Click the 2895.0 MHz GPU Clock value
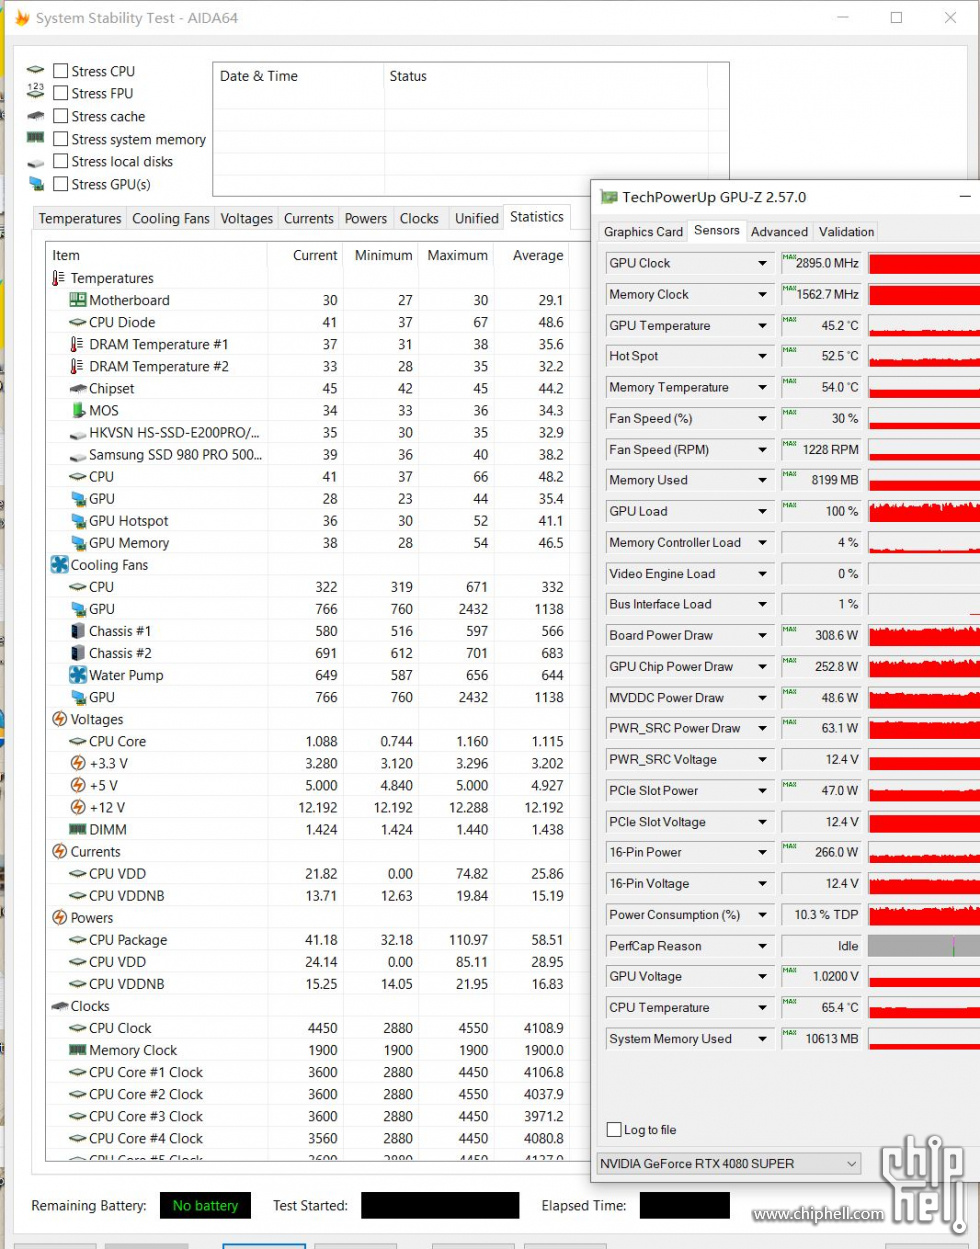 coord(821,263)
